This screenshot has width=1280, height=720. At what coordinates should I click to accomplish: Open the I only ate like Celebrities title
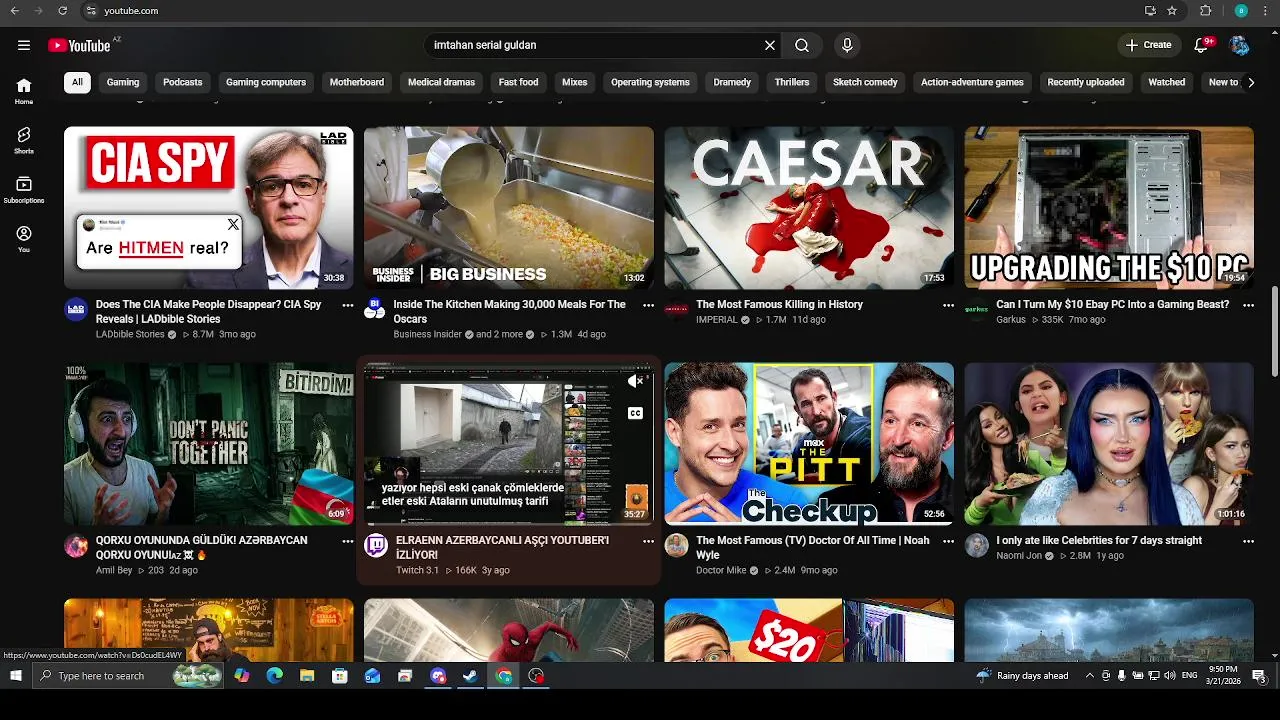(1099, 541)
